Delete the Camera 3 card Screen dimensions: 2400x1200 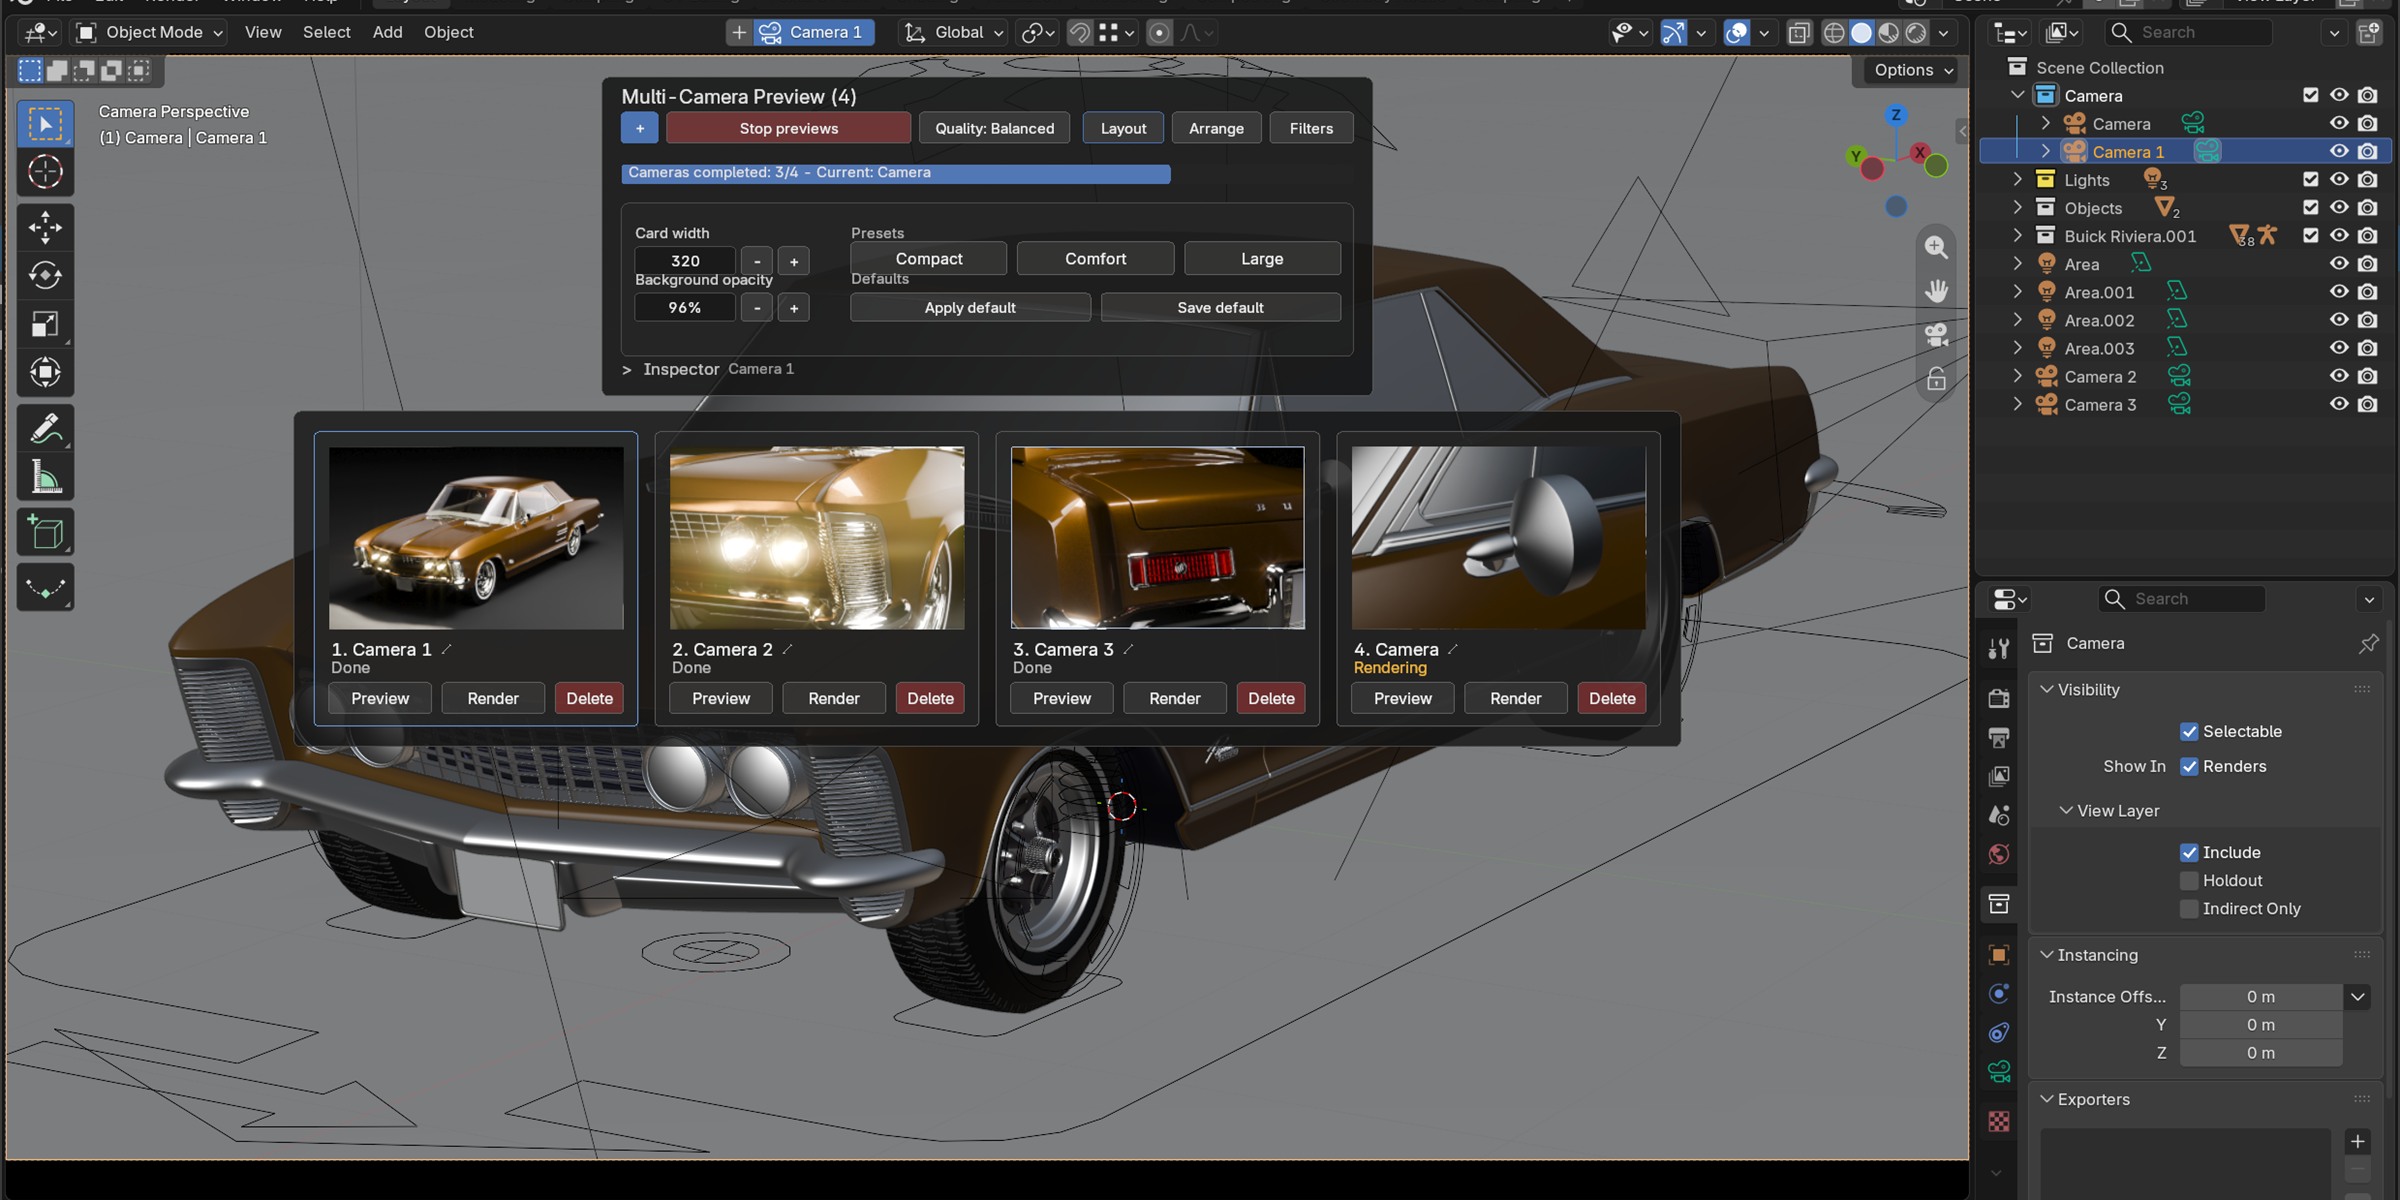[x=1271, y=698]
